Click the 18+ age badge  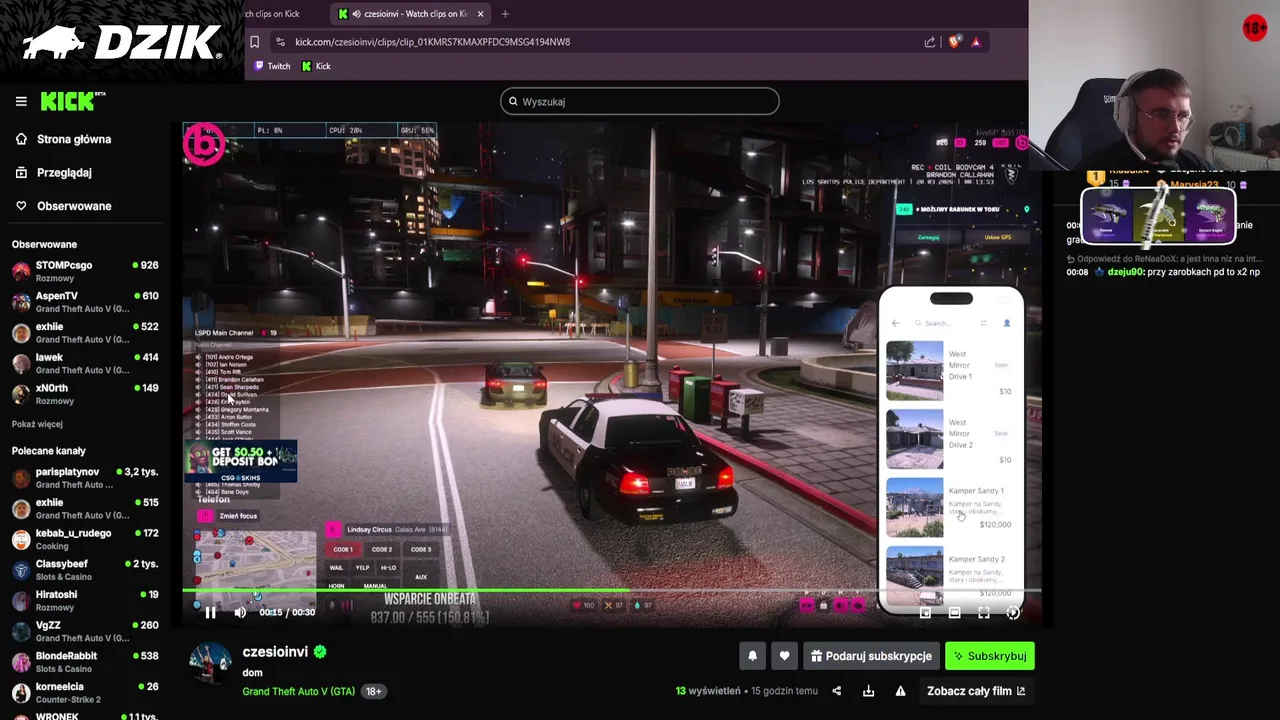point(373,691)
